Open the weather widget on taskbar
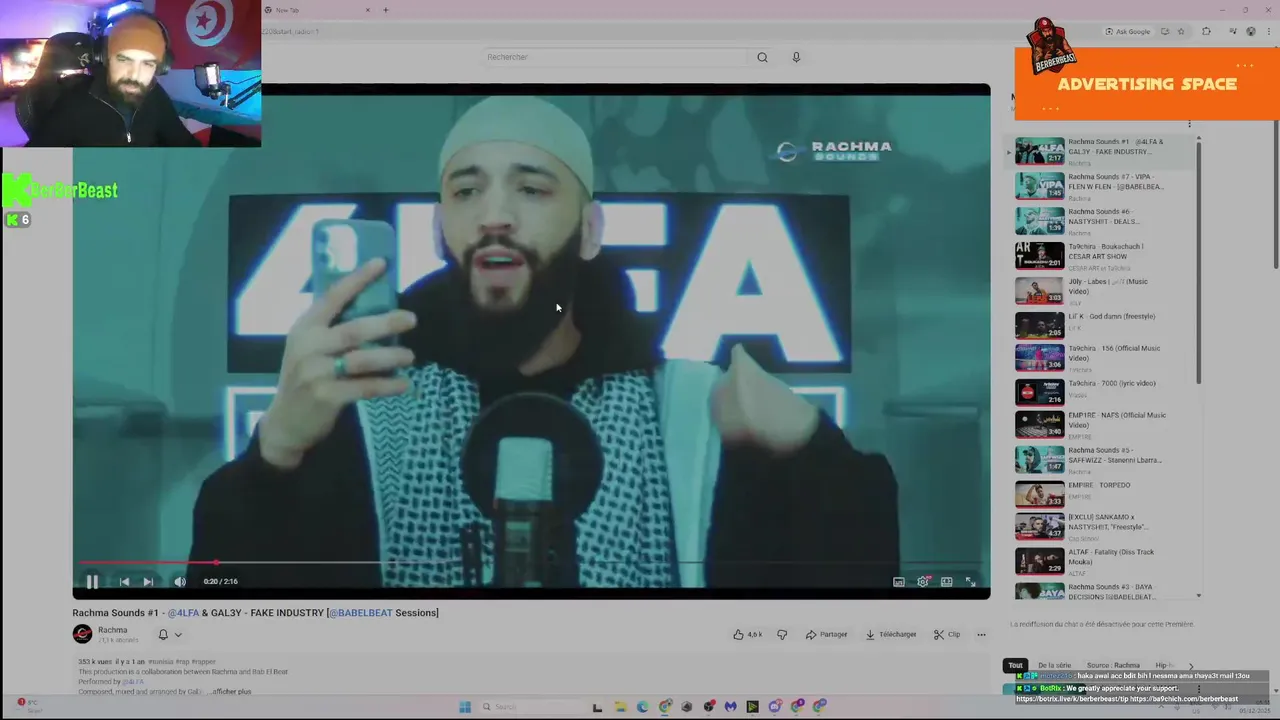Image resolution: width=1280 pixels, height=720 pixels. [28, 706]
